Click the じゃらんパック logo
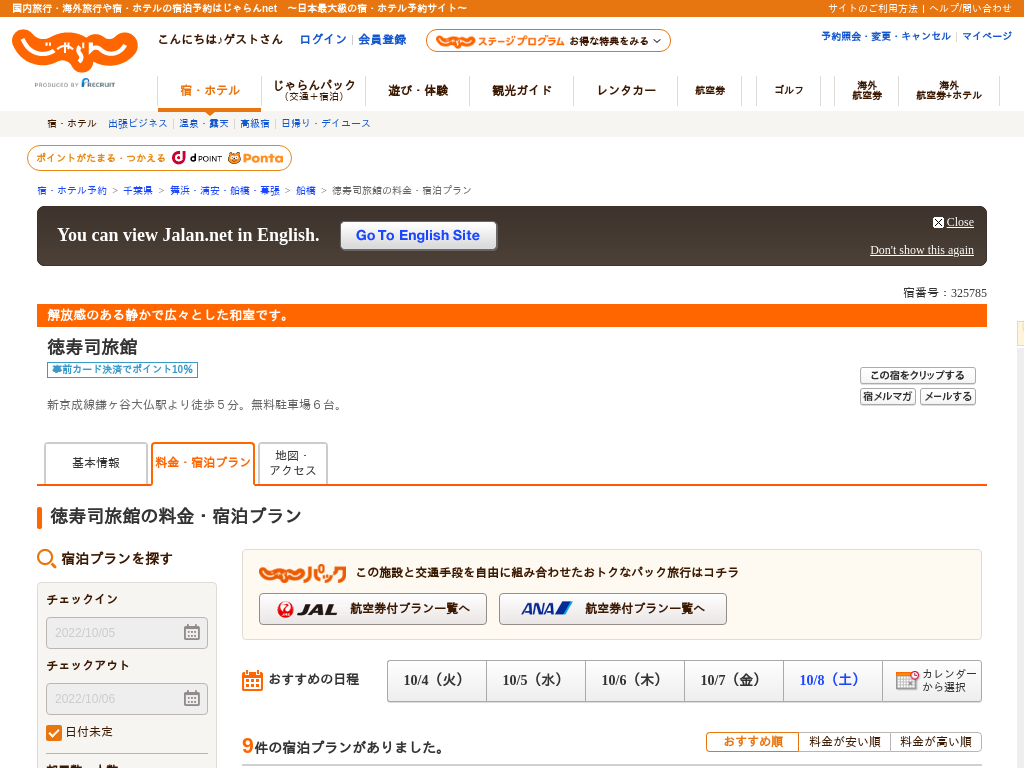The width and height of the screenshot is (1024, 768). coord(302,573)
